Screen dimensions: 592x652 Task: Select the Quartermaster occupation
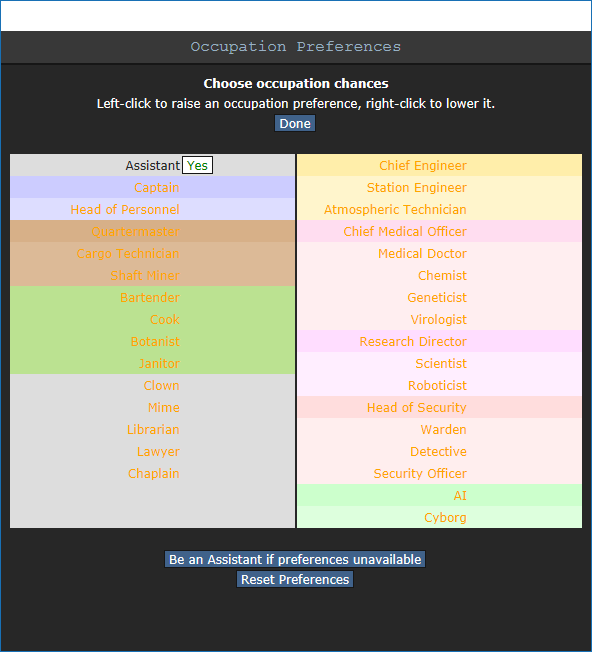(136, 232)
